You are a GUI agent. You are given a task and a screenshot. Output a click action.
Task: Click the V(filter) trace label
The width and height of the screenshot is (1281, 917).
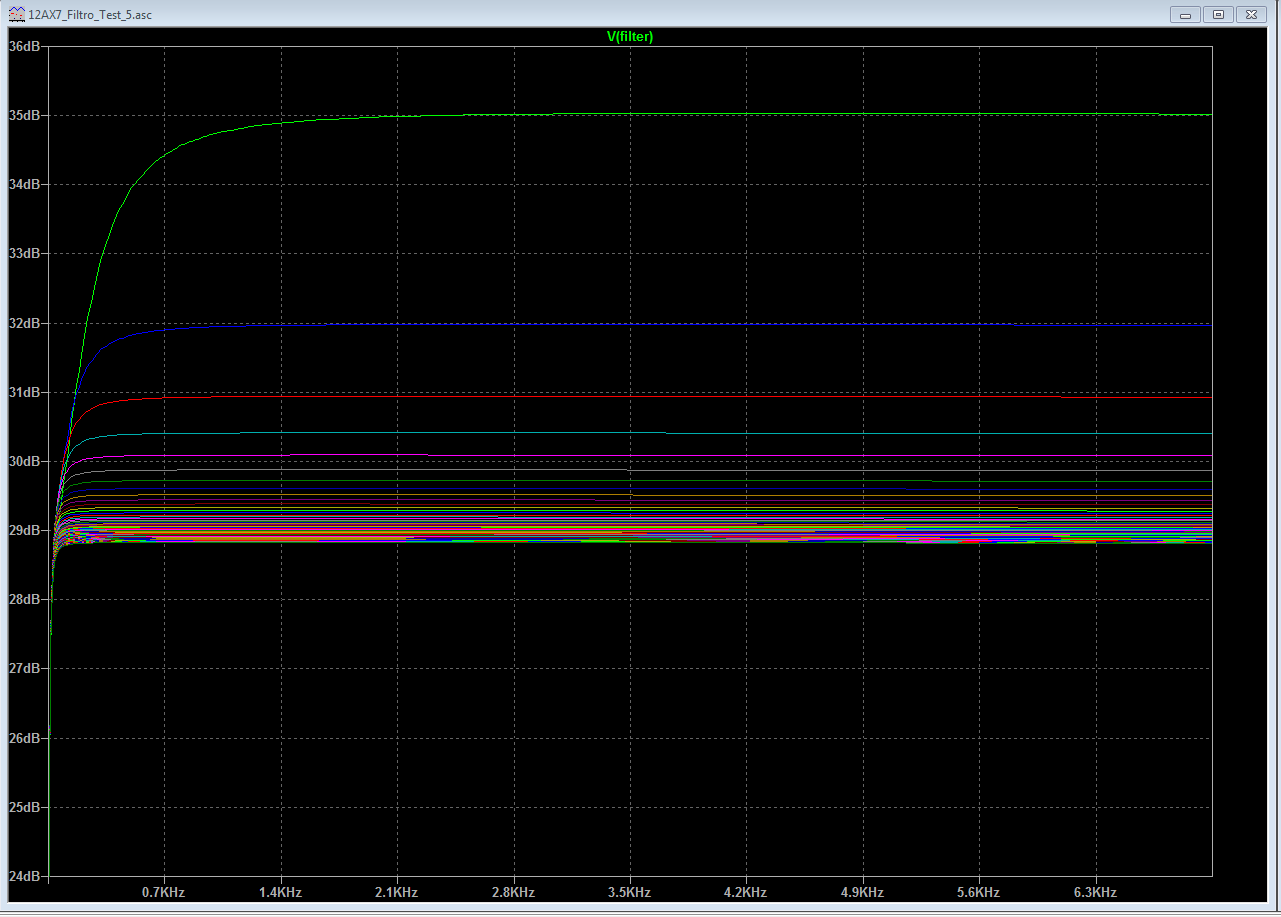pos(630,37)
